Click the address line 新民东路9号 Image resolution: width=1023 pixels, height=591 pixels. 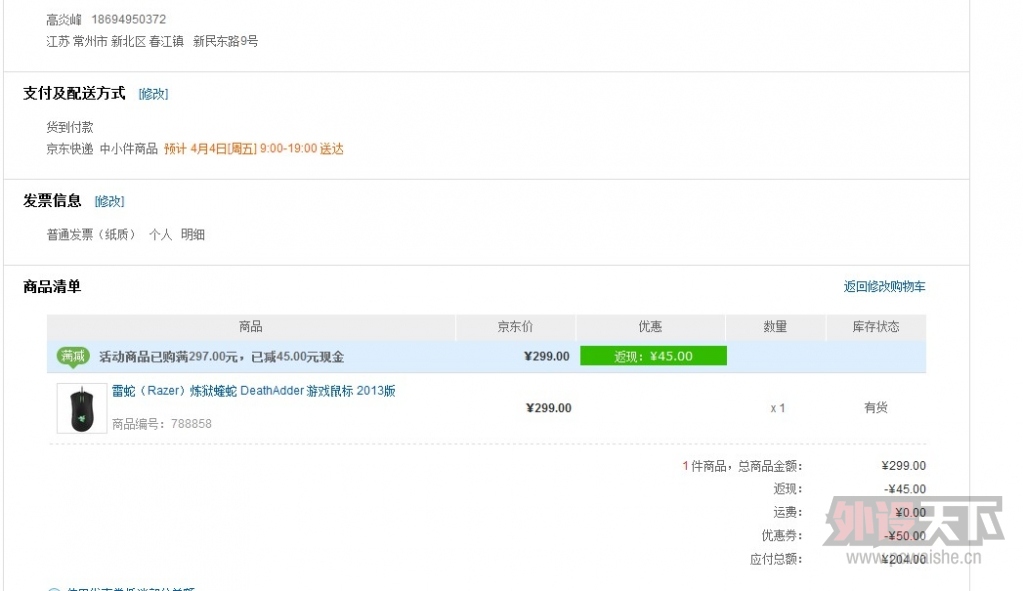tap(225, 41)
